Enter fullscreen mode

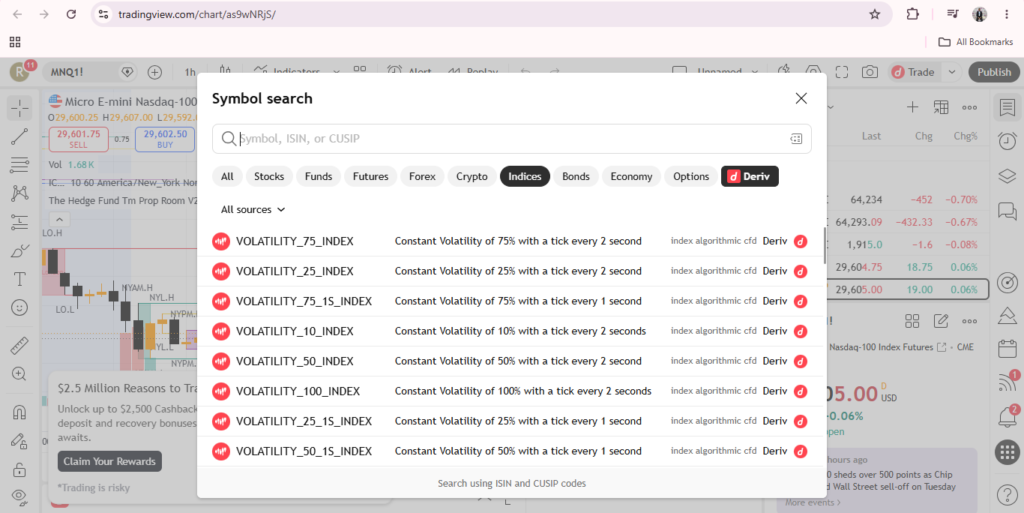click(842, 72)
